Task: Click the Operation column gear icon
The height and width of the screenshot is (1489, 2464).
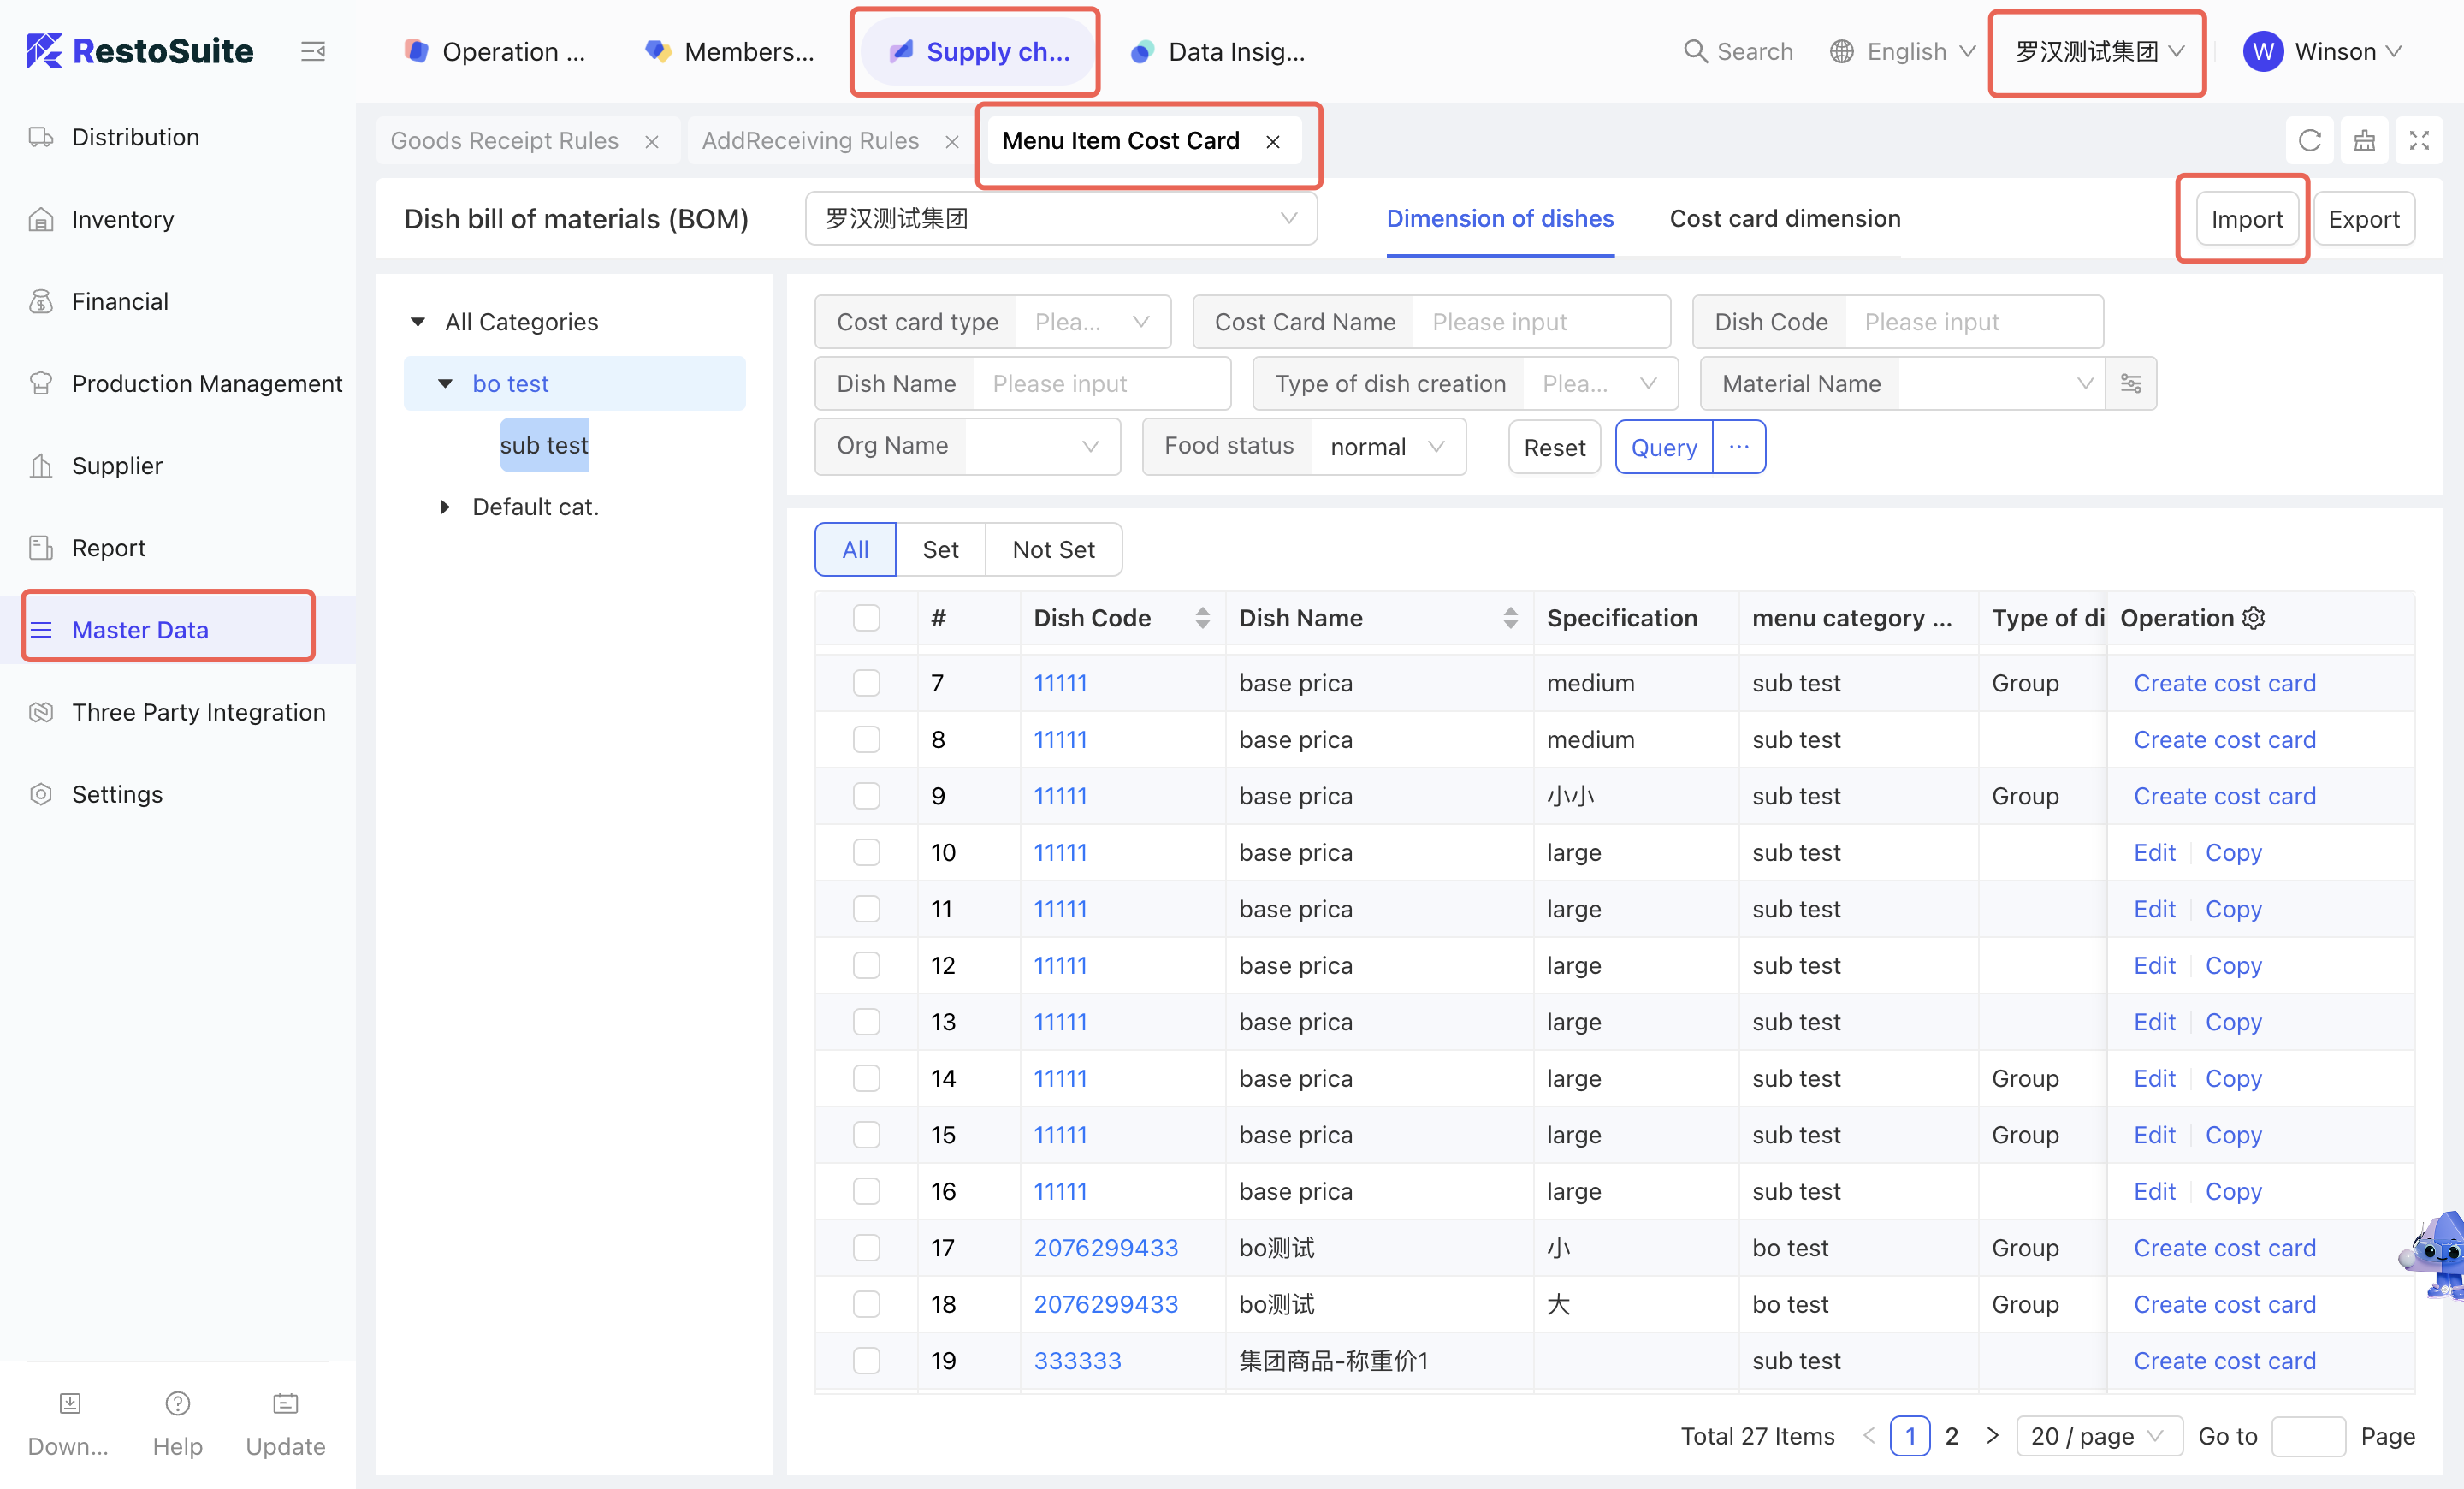Action: (2254, 618)
